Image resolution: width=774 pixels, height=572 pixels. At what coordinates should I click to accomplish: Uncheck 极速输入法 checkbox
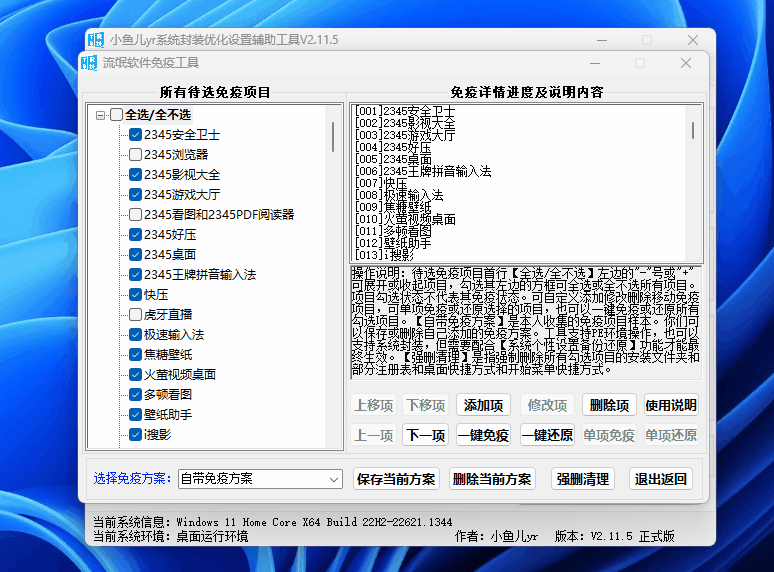coord(135,335)
